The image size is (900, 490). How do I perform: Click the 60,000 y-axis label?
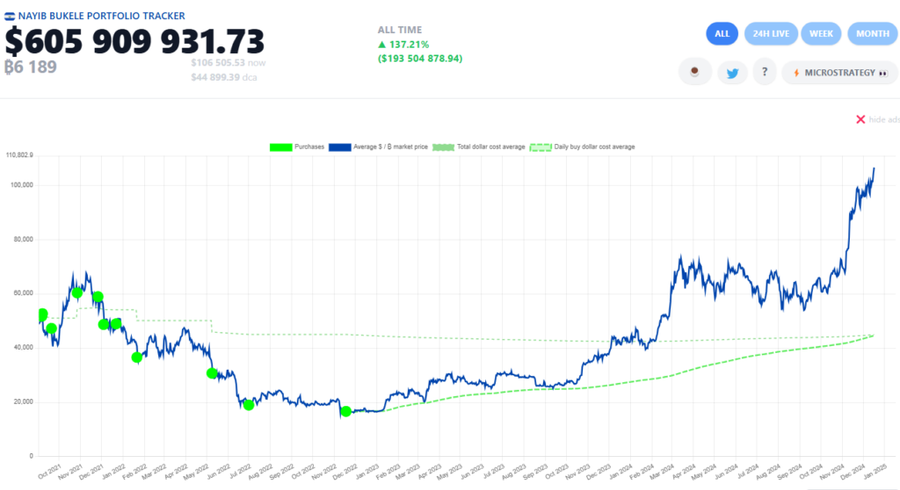[x=24, y=293]
